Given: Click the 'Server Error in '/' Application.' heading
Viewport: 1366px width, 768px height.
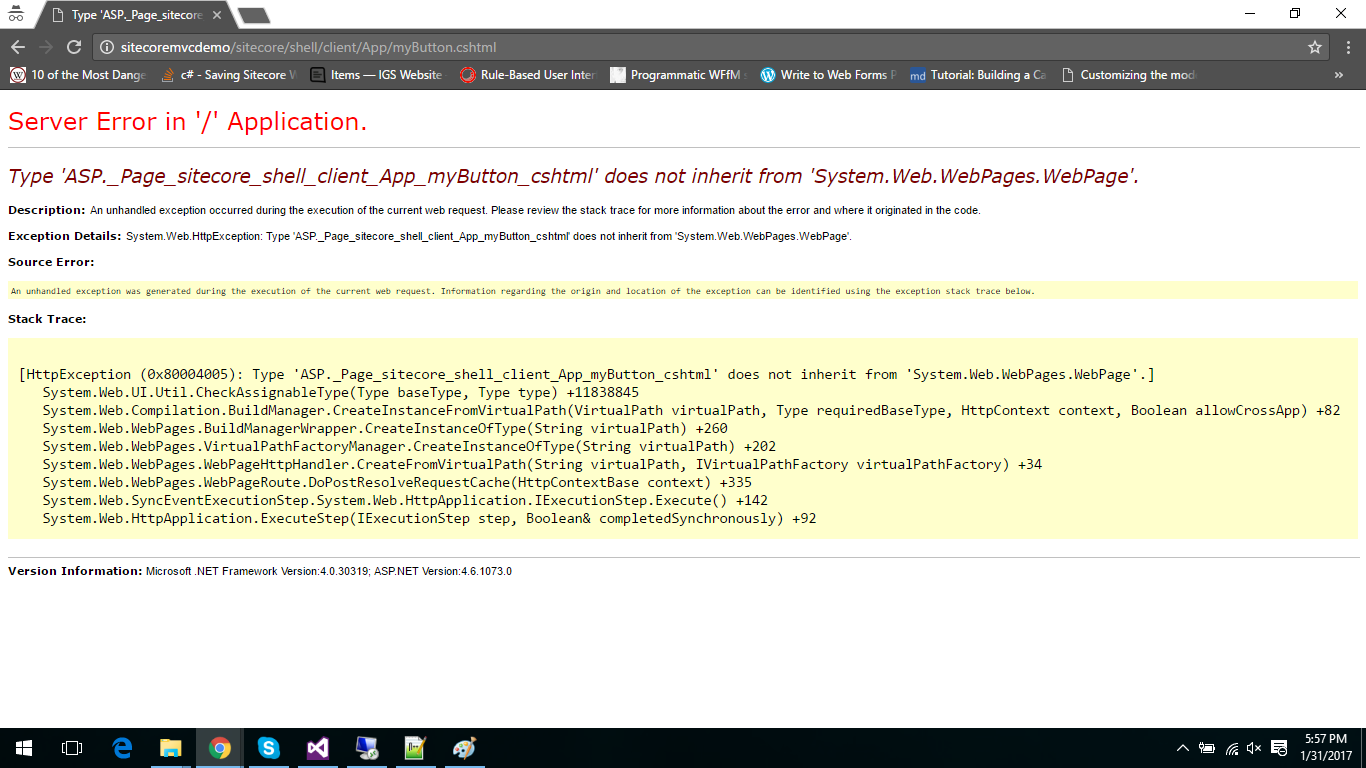Looking at the screenshot, I should (x=187, y=122).
